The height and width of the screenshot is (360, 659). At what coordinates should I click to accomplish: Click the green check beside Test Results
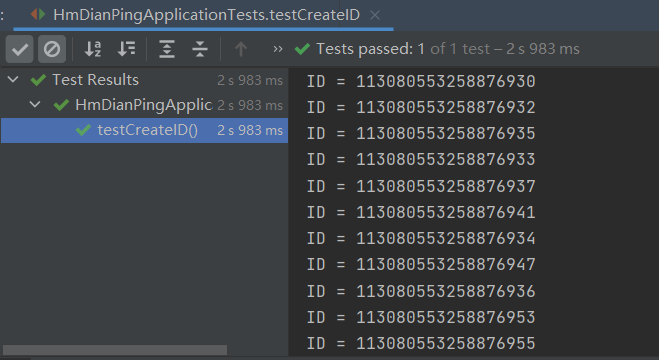[x=38, y=80]
